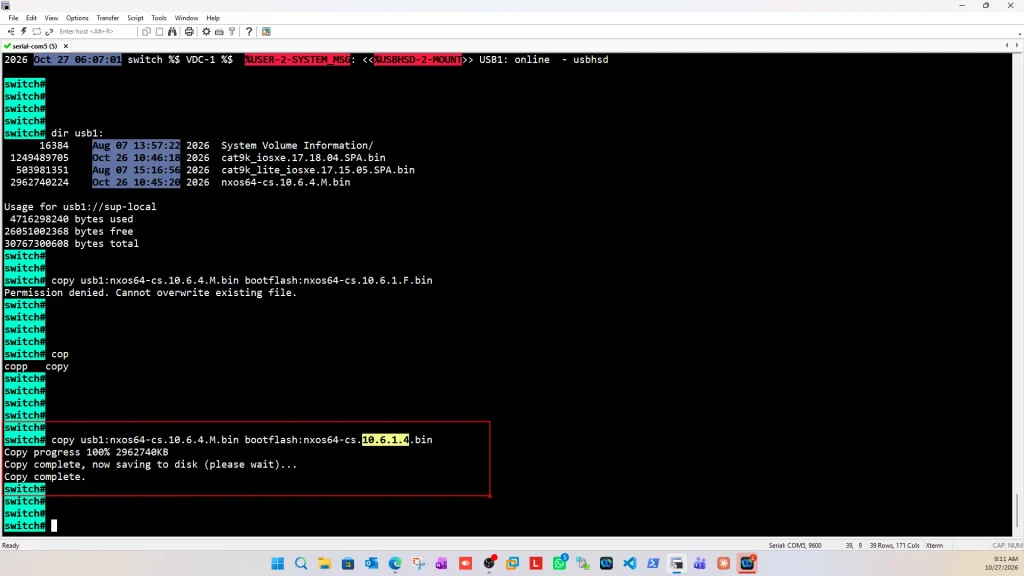Open Windows Search from the taskbar

(301, 563)
